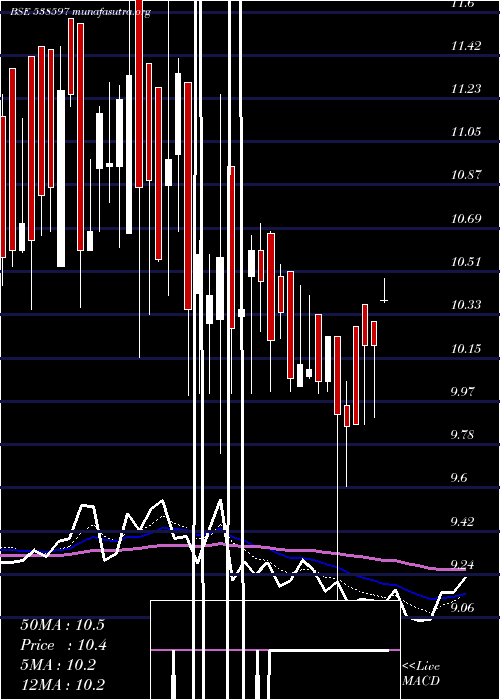Select the 11.05 price axis label
Screen dimensions: 500x700
click(x=466, y=132)
